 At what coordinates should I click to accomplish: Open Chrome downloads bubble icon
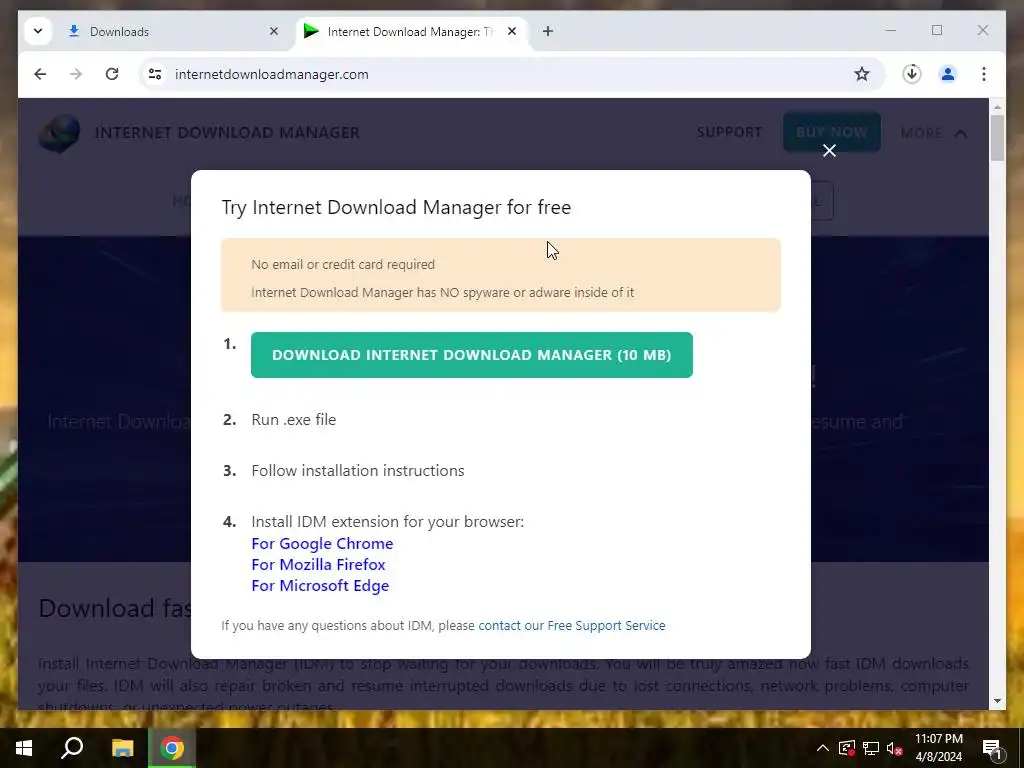[x=912, y=74]
